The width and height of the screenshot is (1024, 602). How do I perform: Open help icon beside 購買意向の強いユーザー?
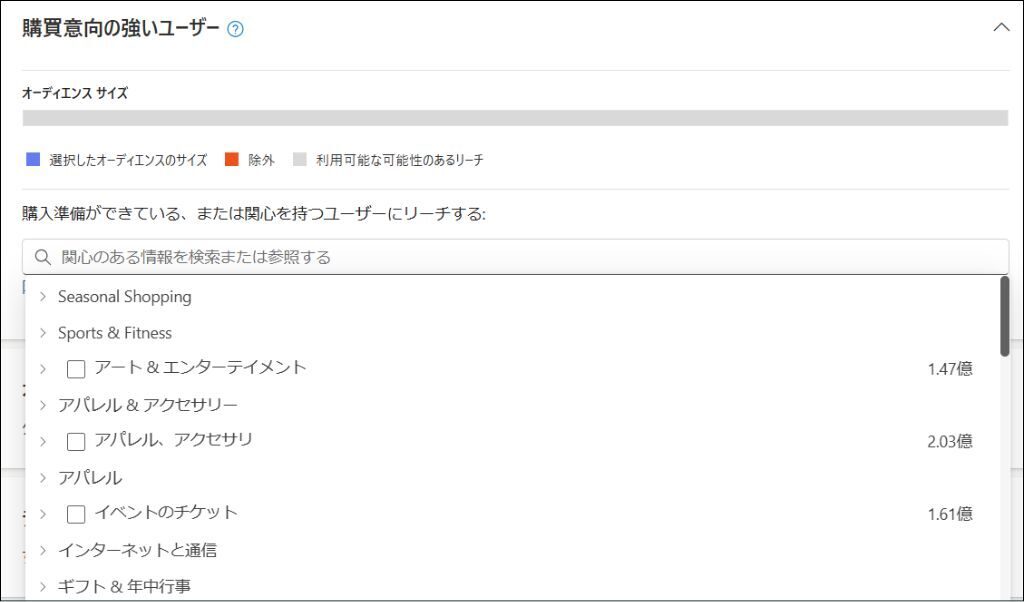[235, 29]
